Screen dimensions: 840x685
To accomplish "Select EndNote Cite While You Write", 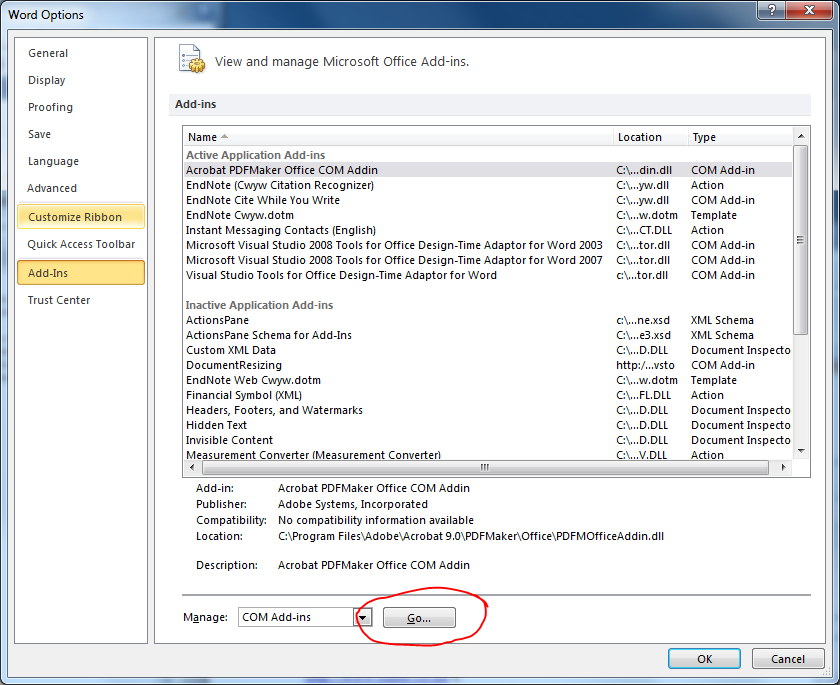I will click(x=488, y=200).
